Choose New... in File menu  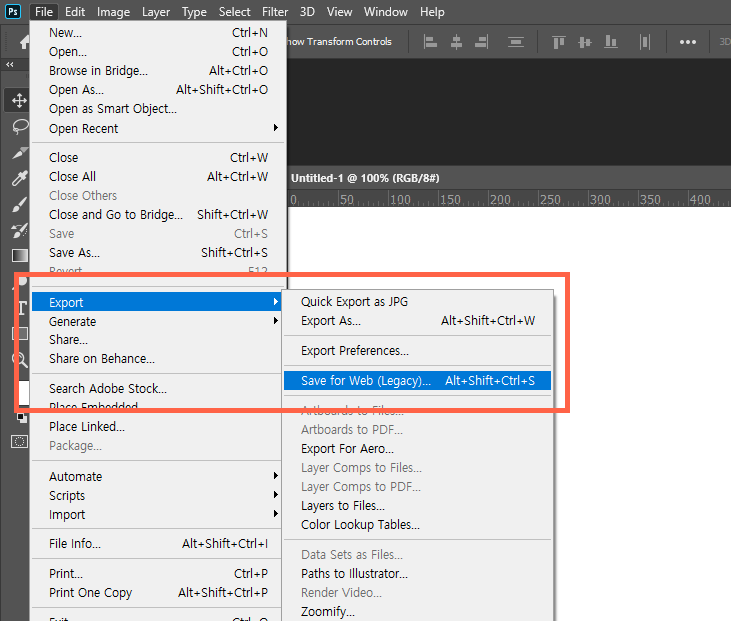[159, 33]
